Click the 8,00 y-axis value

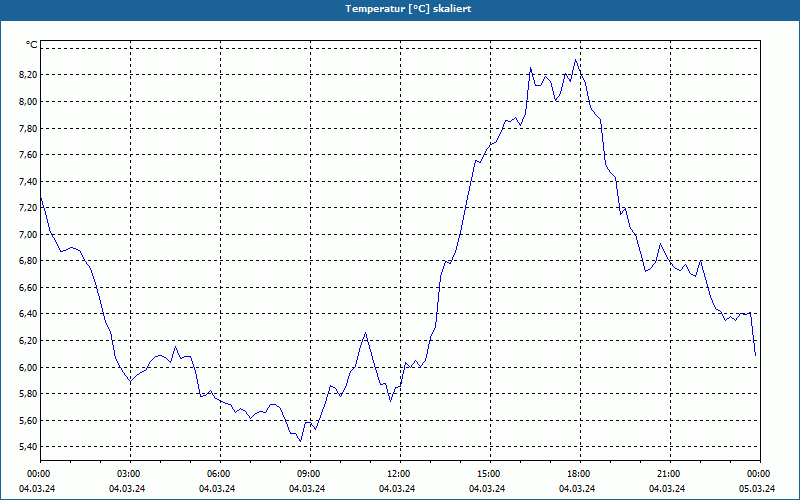point(27,102)
